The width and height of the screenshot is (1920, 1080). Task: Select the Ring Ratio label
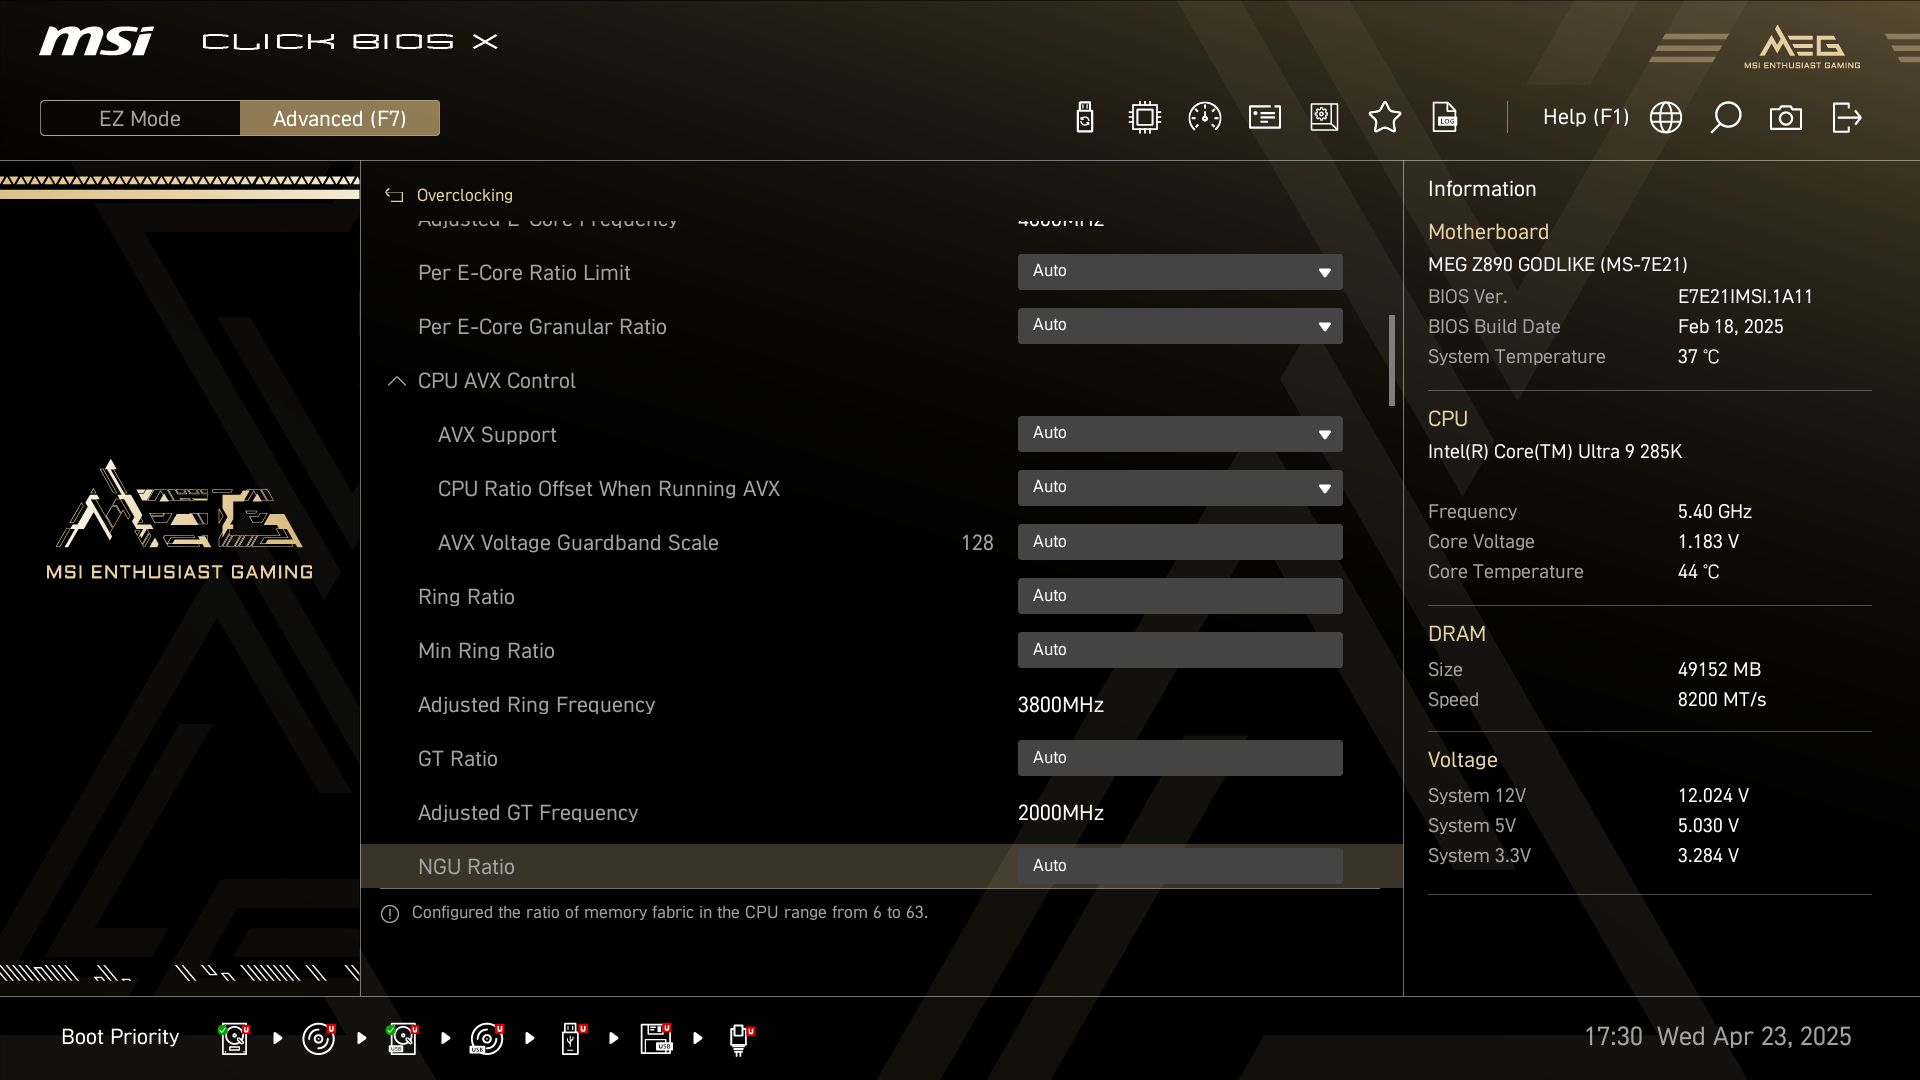(466, 597)
